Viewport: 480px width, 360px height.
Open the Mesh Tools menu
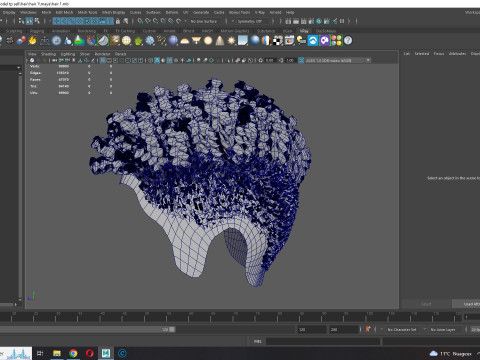87,12
